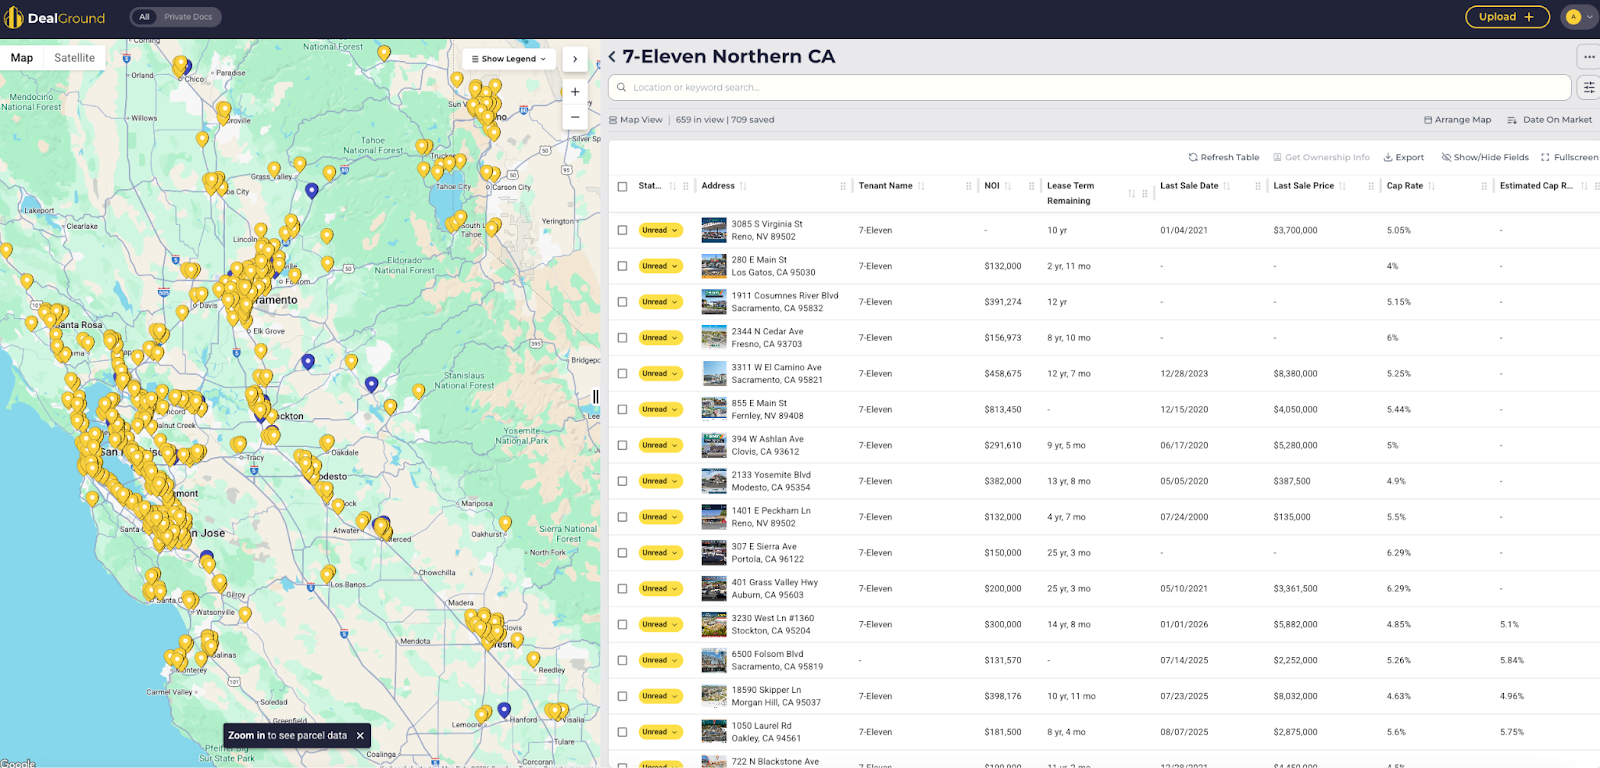1600x768 pixels.
Task: Open the filter sliders icon beside search
Action: 1589,88
